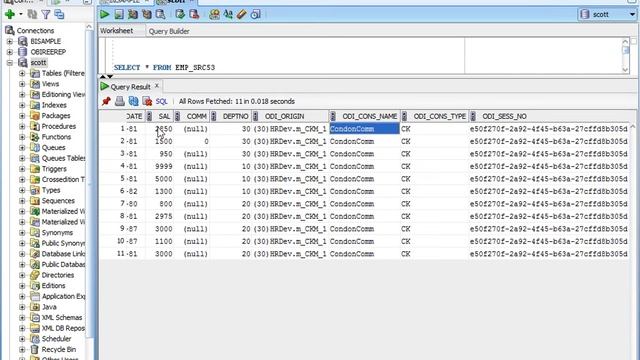Click the highlighted CondonComm cell in row 1
Image resolution: width=640 pixels, height=360 pixels.
(364, 129)
